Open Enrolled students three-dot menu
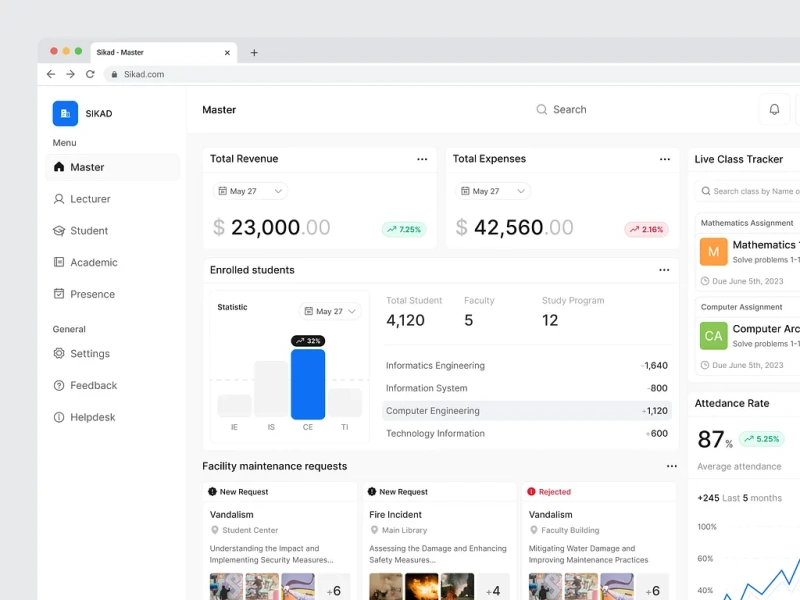The height and width of the screenshot is (600, 800). click(664, 270)
